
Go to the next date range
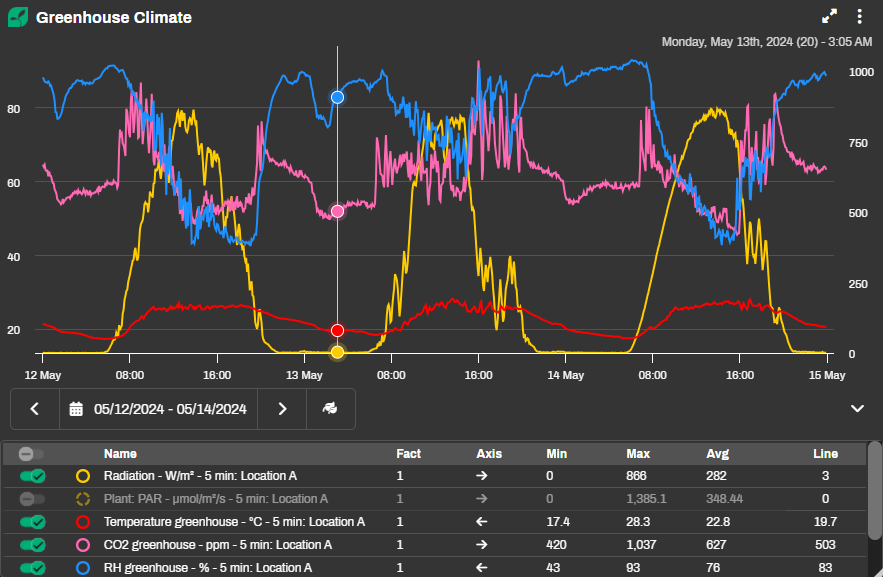pos(283,409)
